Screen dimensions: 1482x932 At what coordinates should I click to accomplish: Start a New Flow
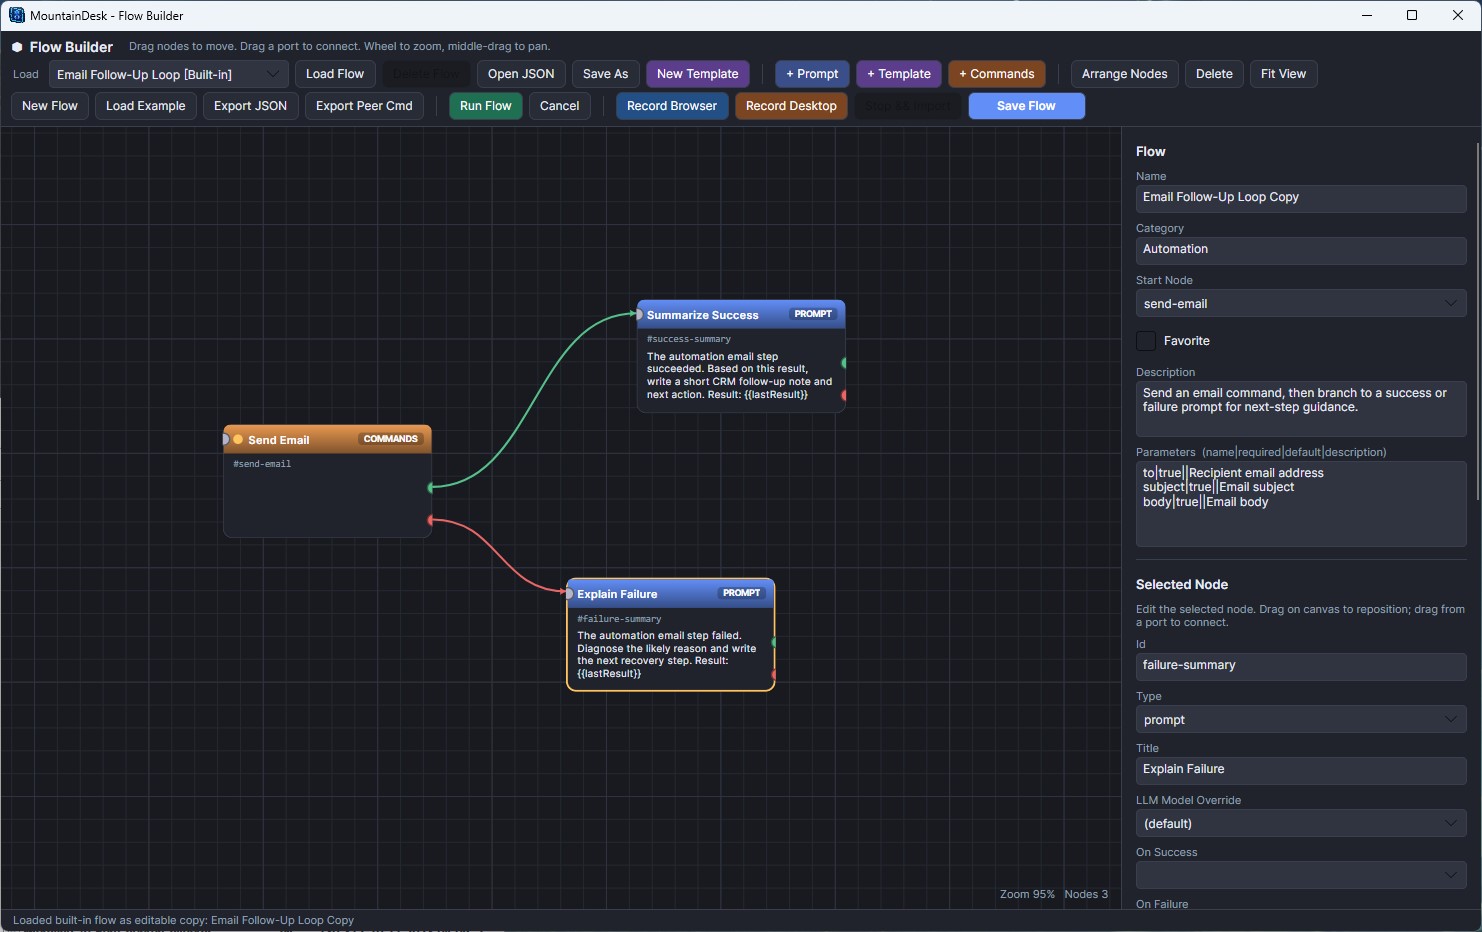click(50, 106)
